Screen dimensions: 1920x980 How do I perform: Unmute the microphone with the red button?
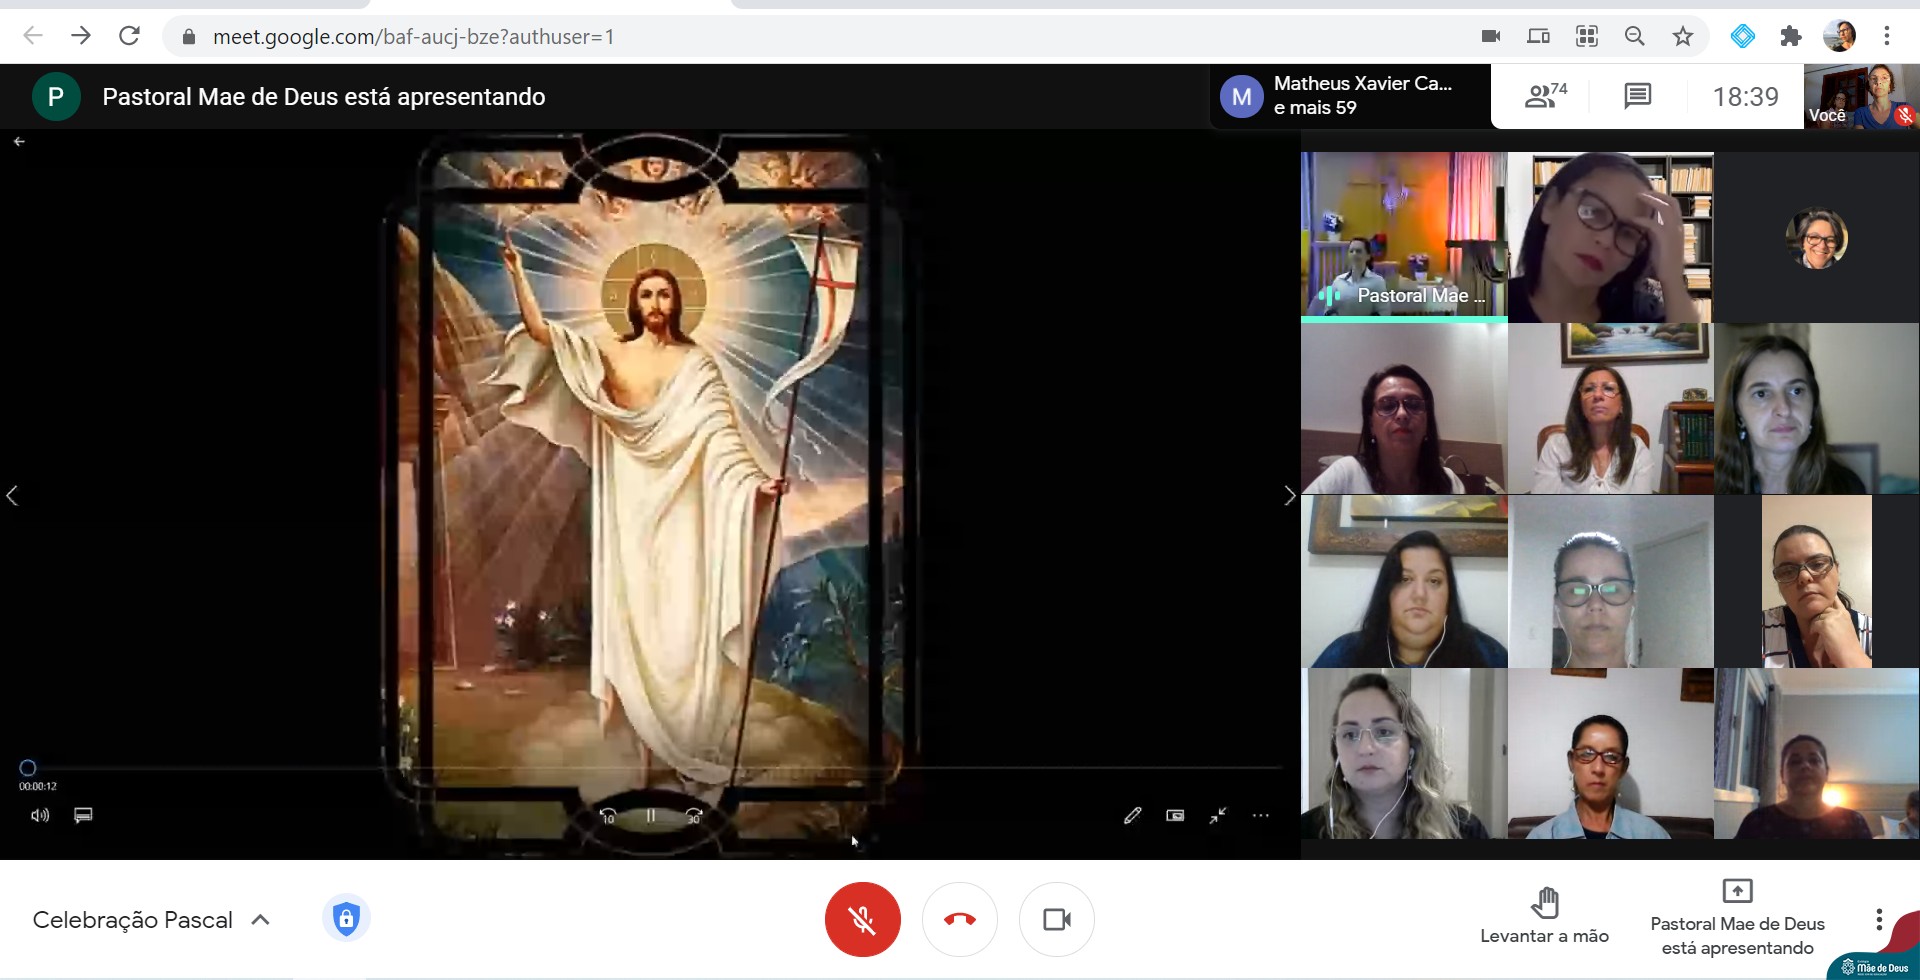coord(862,919)
